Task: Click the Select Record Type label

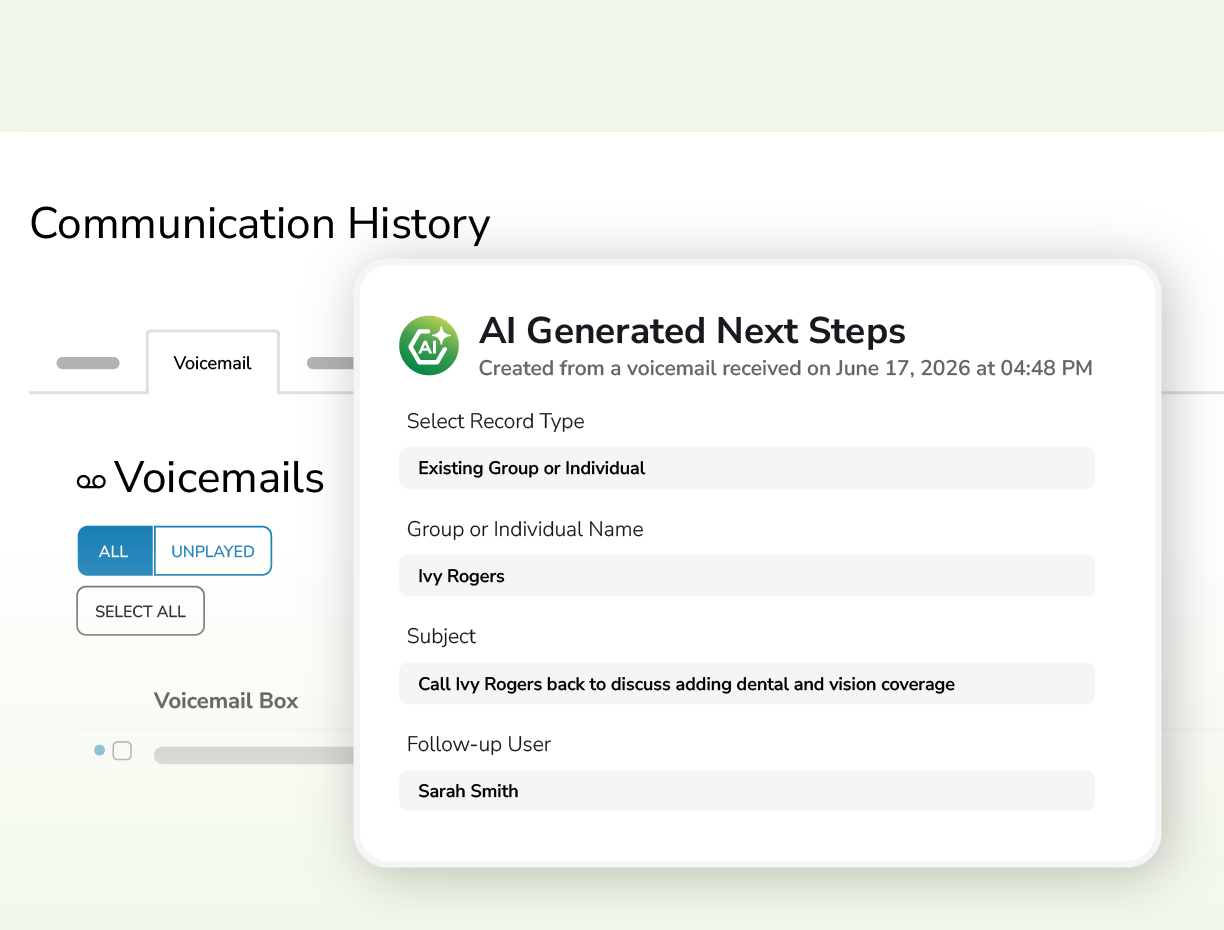Action: [495, 421]
